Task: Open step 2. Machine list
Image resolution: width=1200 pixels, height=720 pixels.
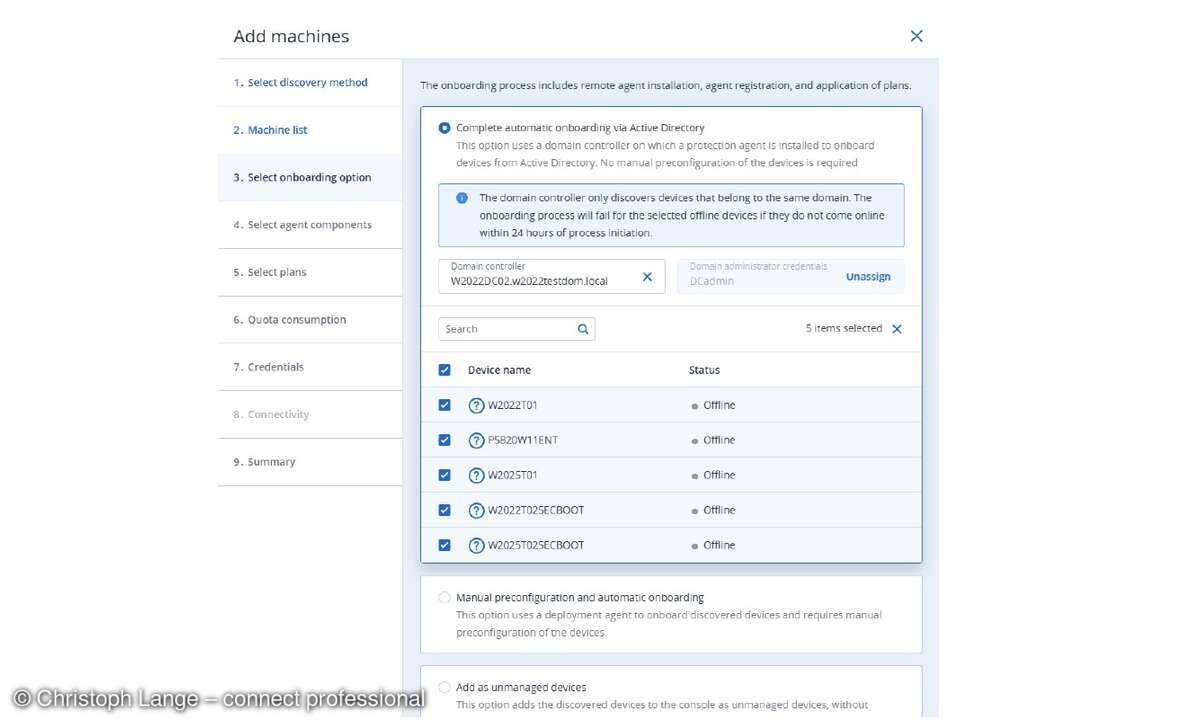Action: coord(270,129)
